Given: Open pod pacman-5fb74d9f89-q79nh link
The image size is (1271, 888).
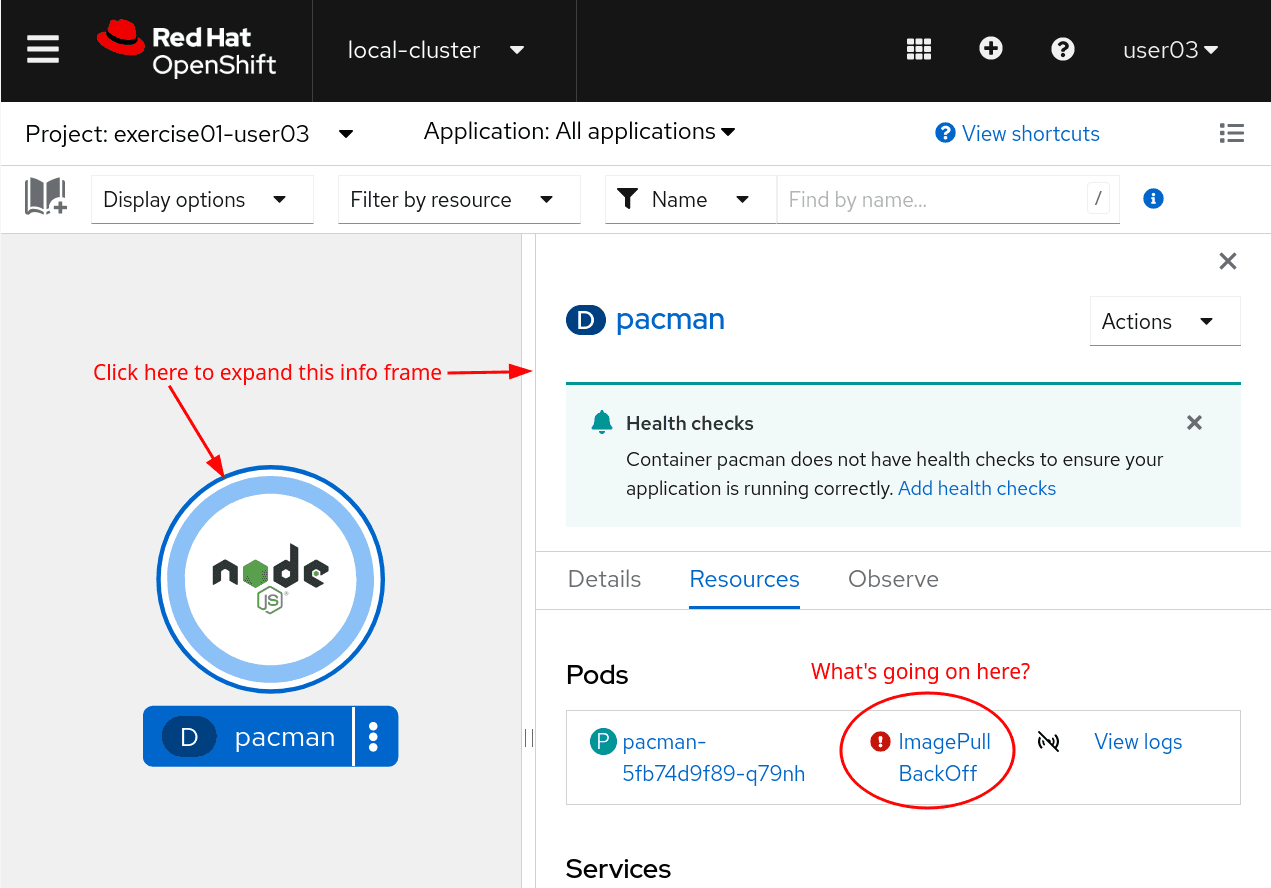Looking at the screenshot, I should click(714, 758).
